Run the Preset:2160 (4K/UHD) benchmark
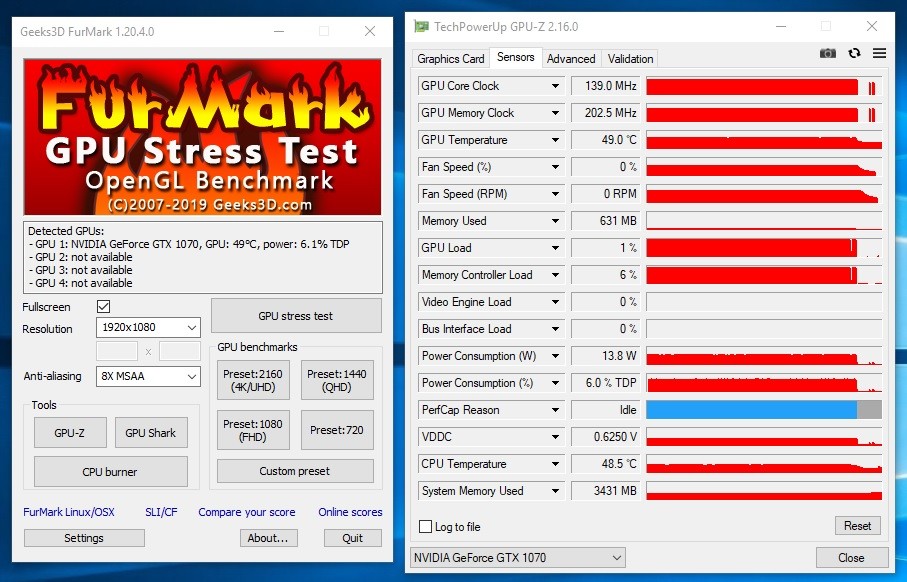 [253, 381]
